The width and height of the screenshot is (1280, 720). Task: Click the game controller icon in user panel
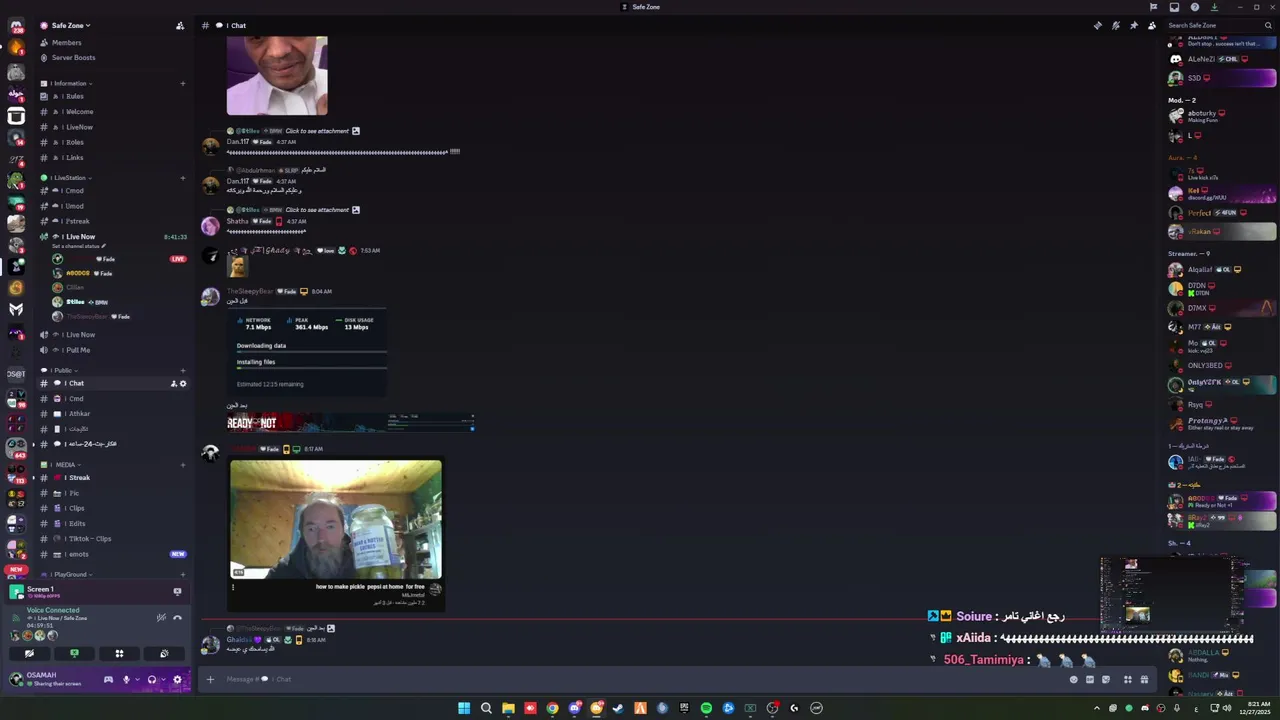(108, 679)
